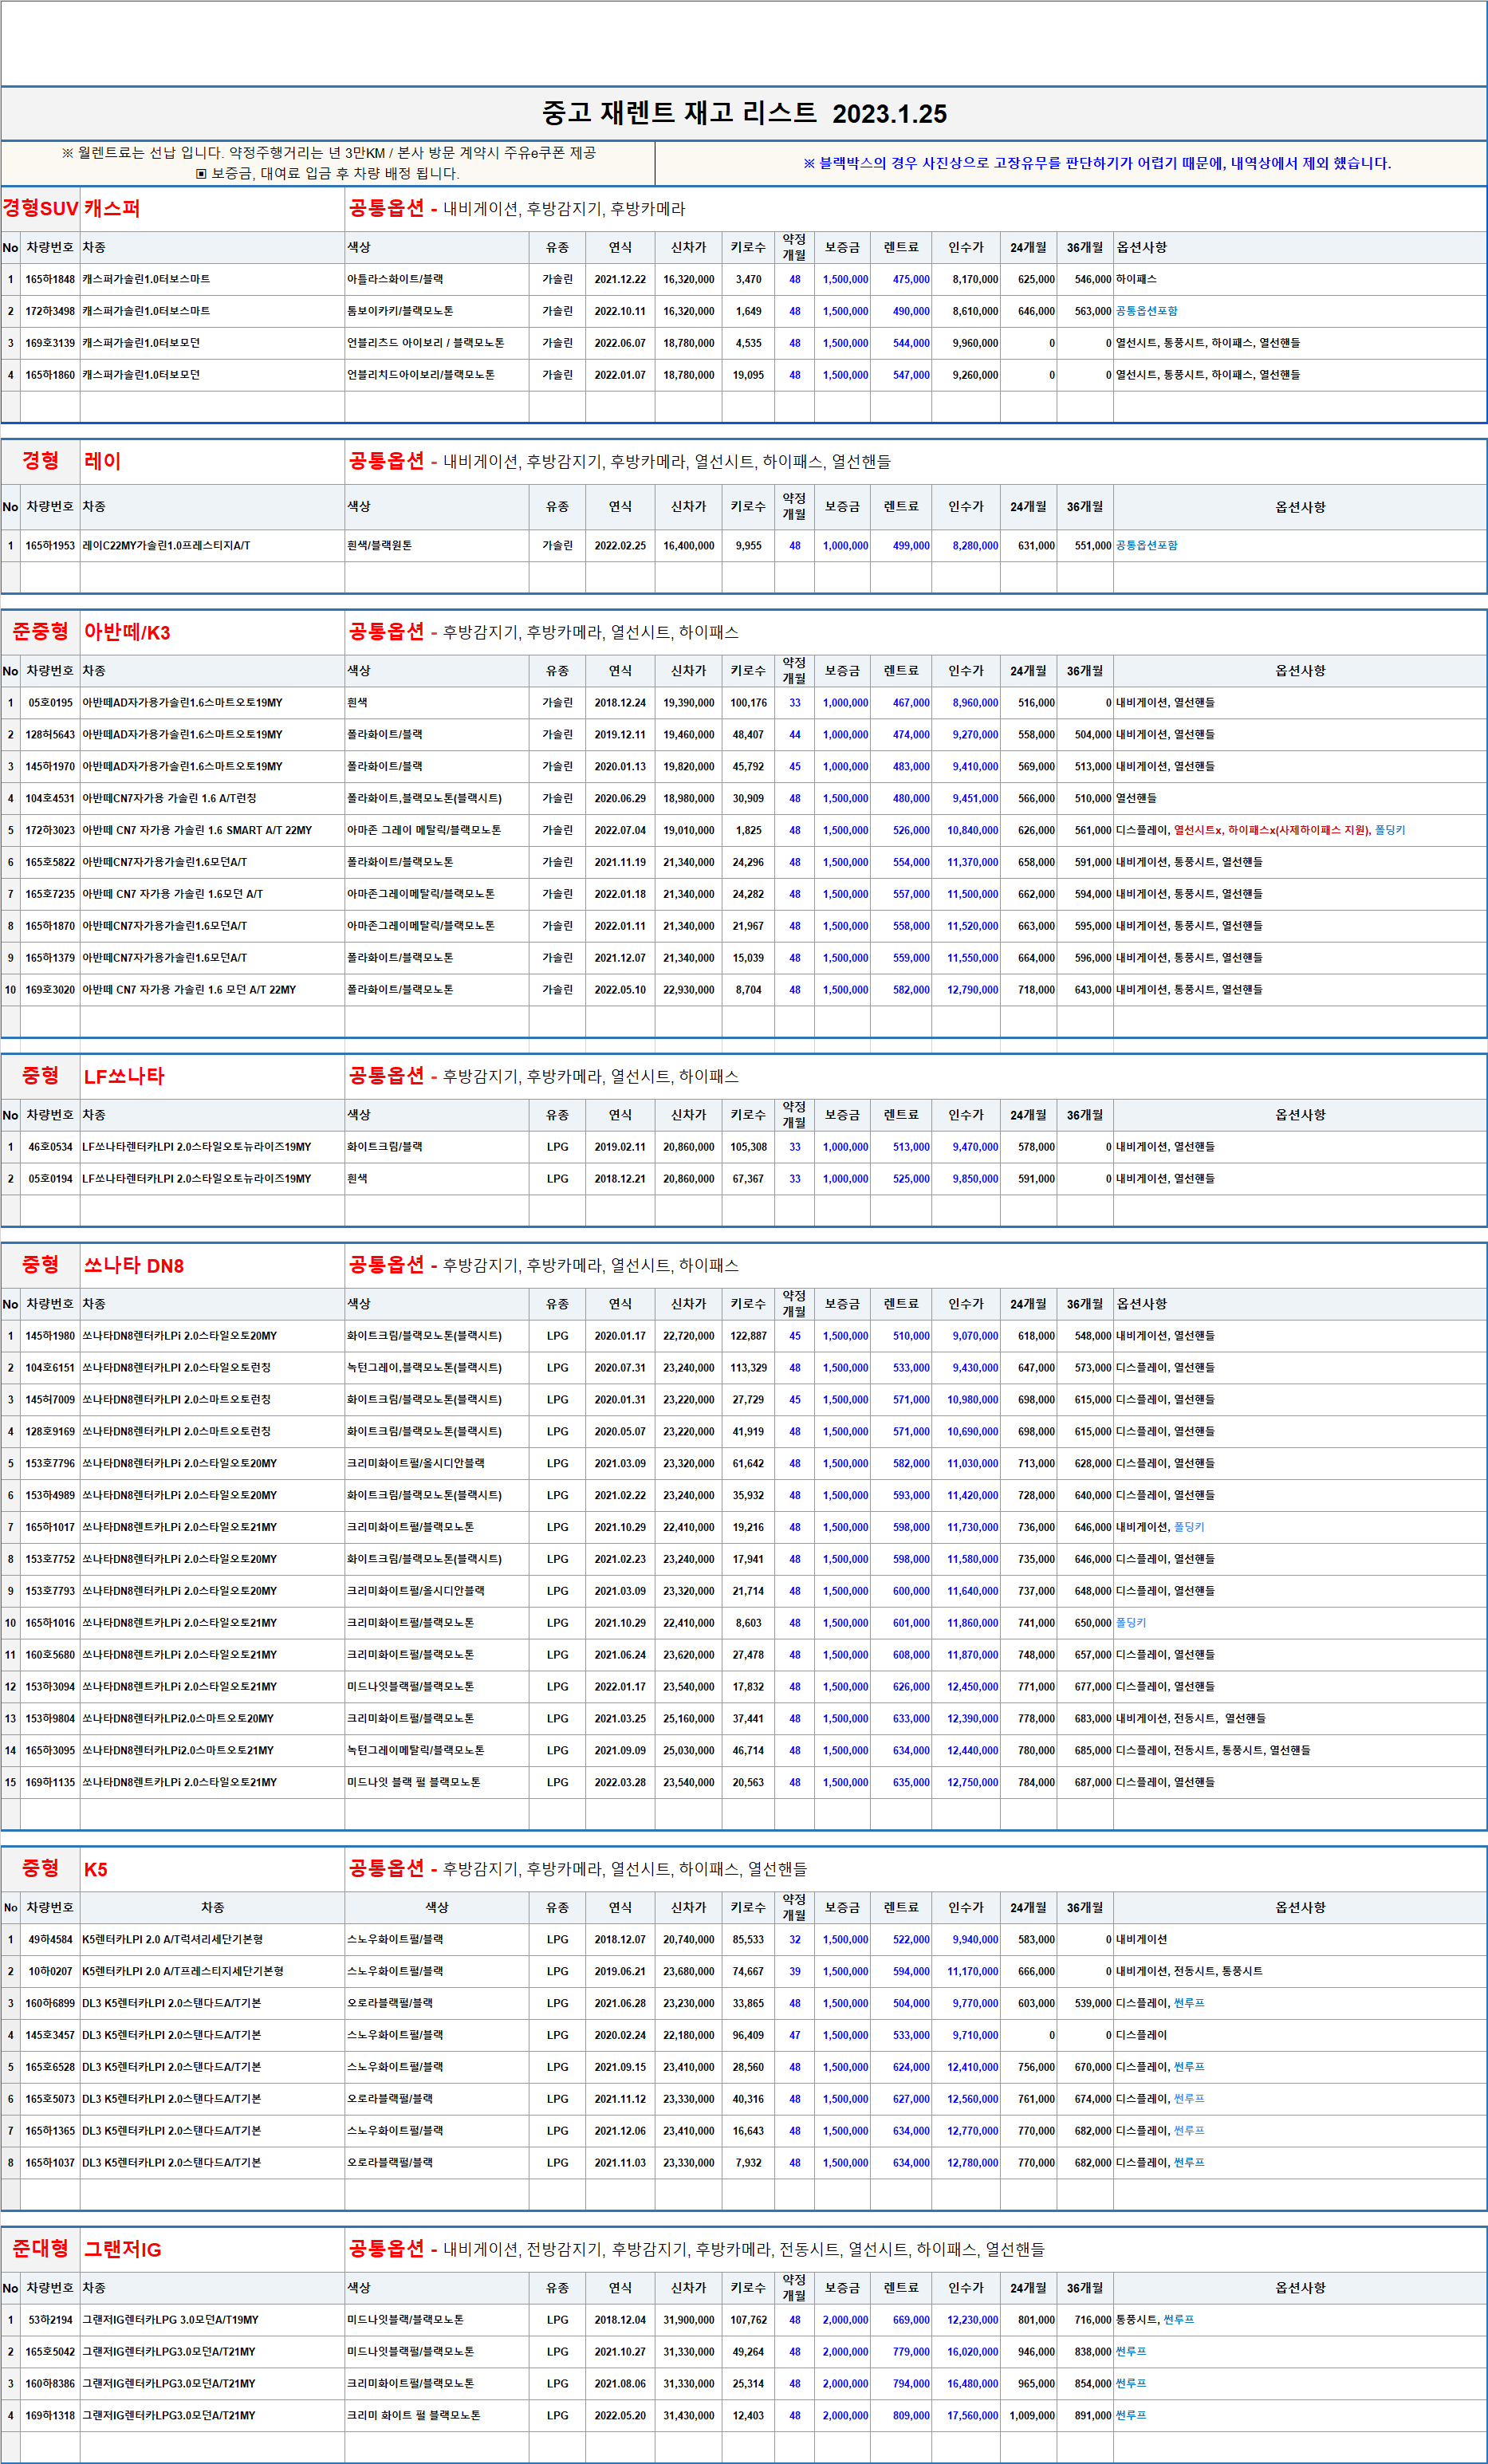The width and height of the screenshot is (1488, 2464).
Task: Click plate number 128허5643
Action: point(50,735)
